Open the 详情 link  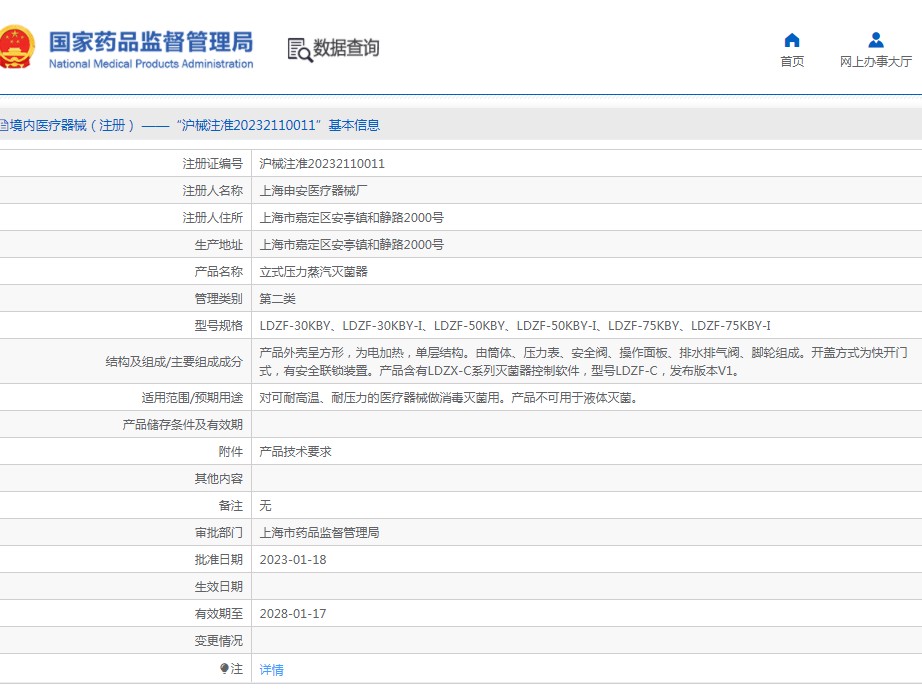(271, 670)
